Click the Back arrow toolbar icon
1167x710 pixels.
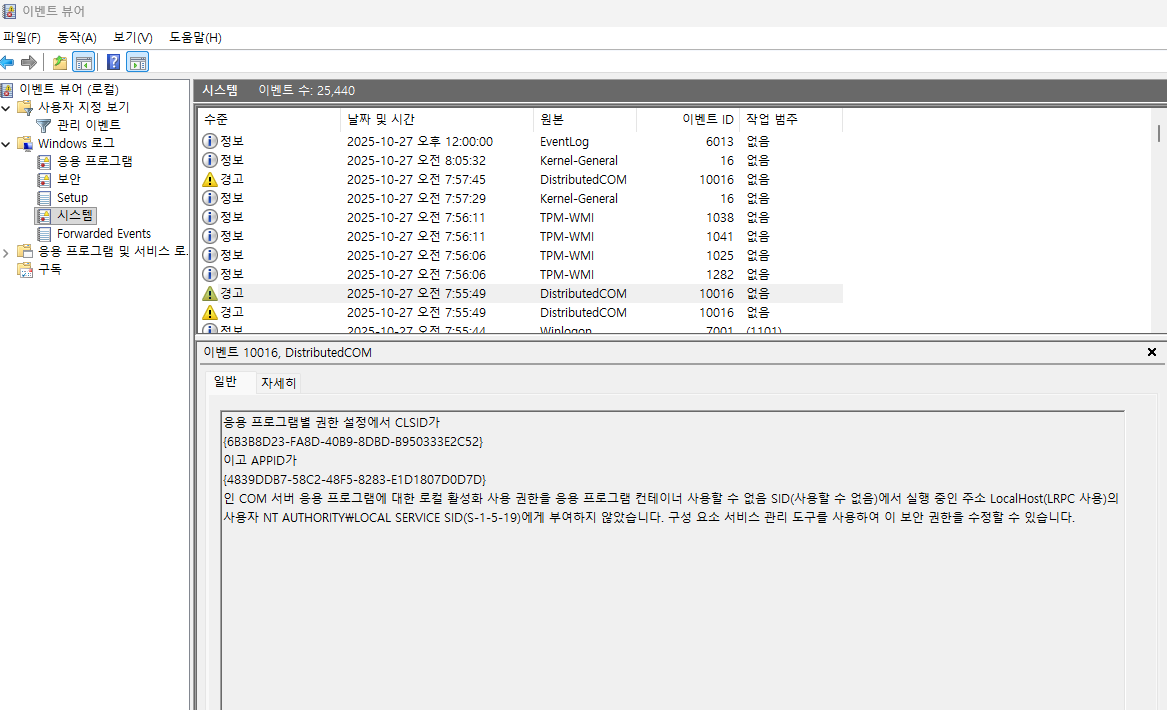click(7, 63)
